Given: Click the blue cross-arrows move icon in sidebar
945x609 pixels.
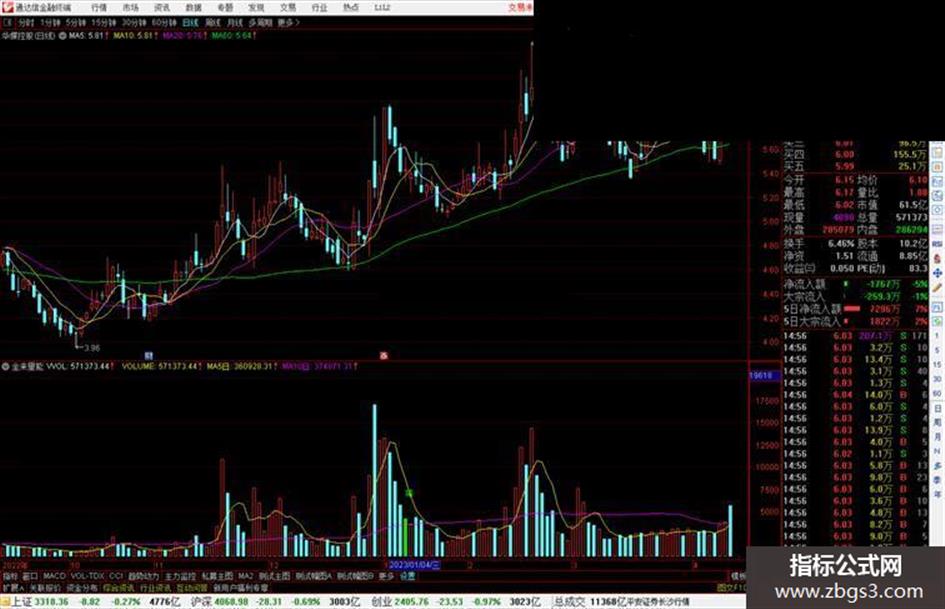Looking at the screenshot, I should (938, 273).
